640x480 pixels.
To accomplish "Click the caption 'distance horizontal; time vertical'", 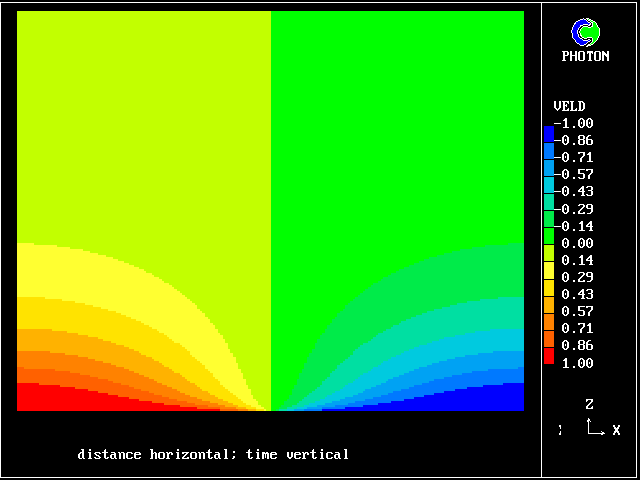I will coord(213,455).
